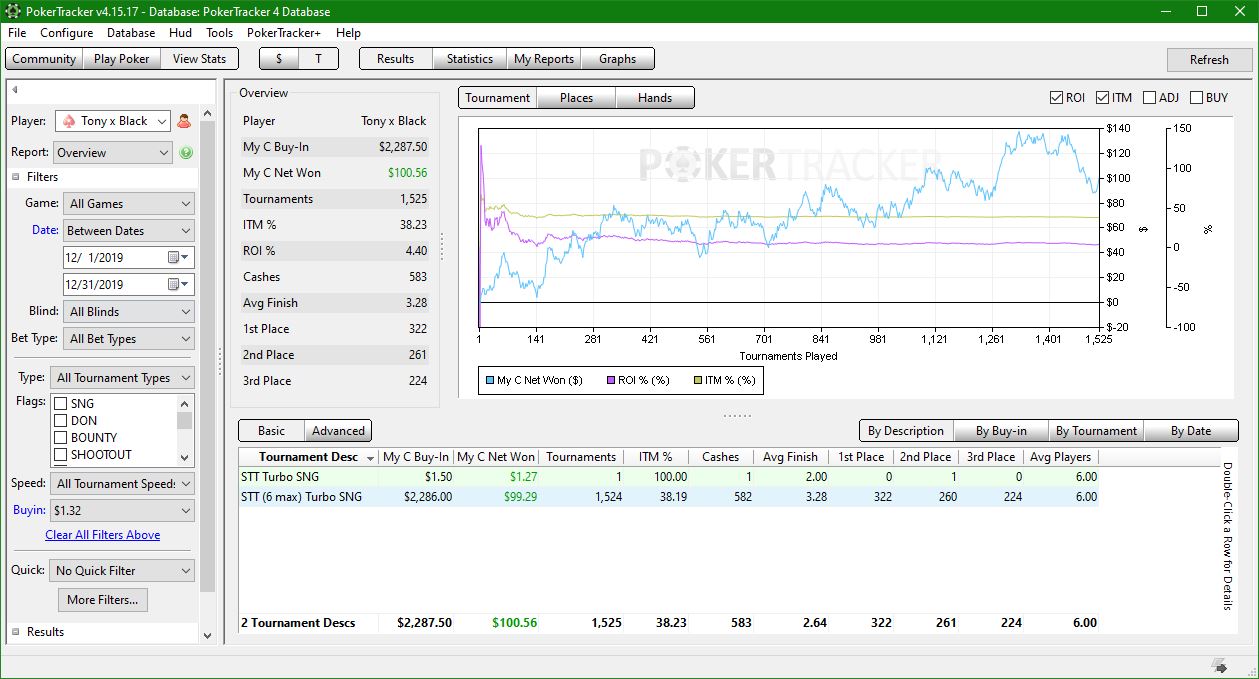The width and height of the screenshot is (1259, 679).
Task: Select the STT (6 max) Turbo SNG row
Action: 668,496
